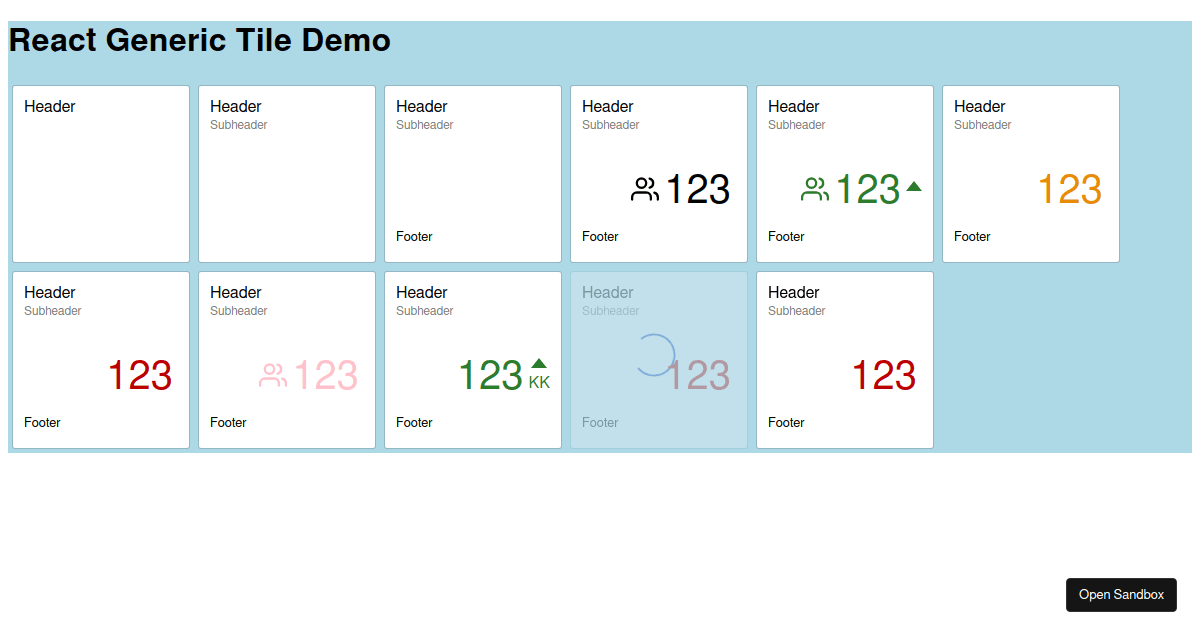Click the green people icon
The image size is (1200, 630).
click(815, 189)
